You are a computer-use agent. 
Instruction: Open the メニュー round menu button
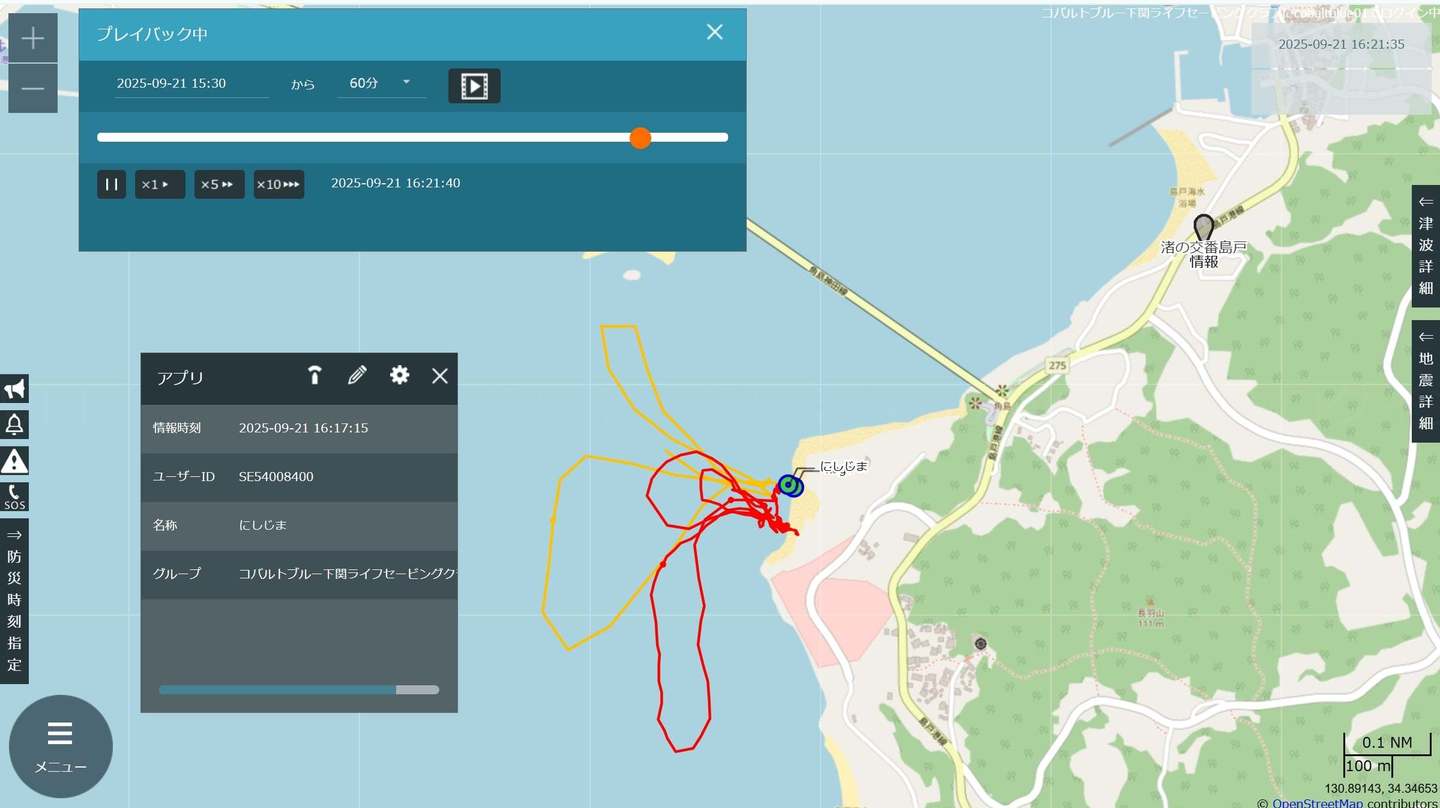tap(61, 747)
